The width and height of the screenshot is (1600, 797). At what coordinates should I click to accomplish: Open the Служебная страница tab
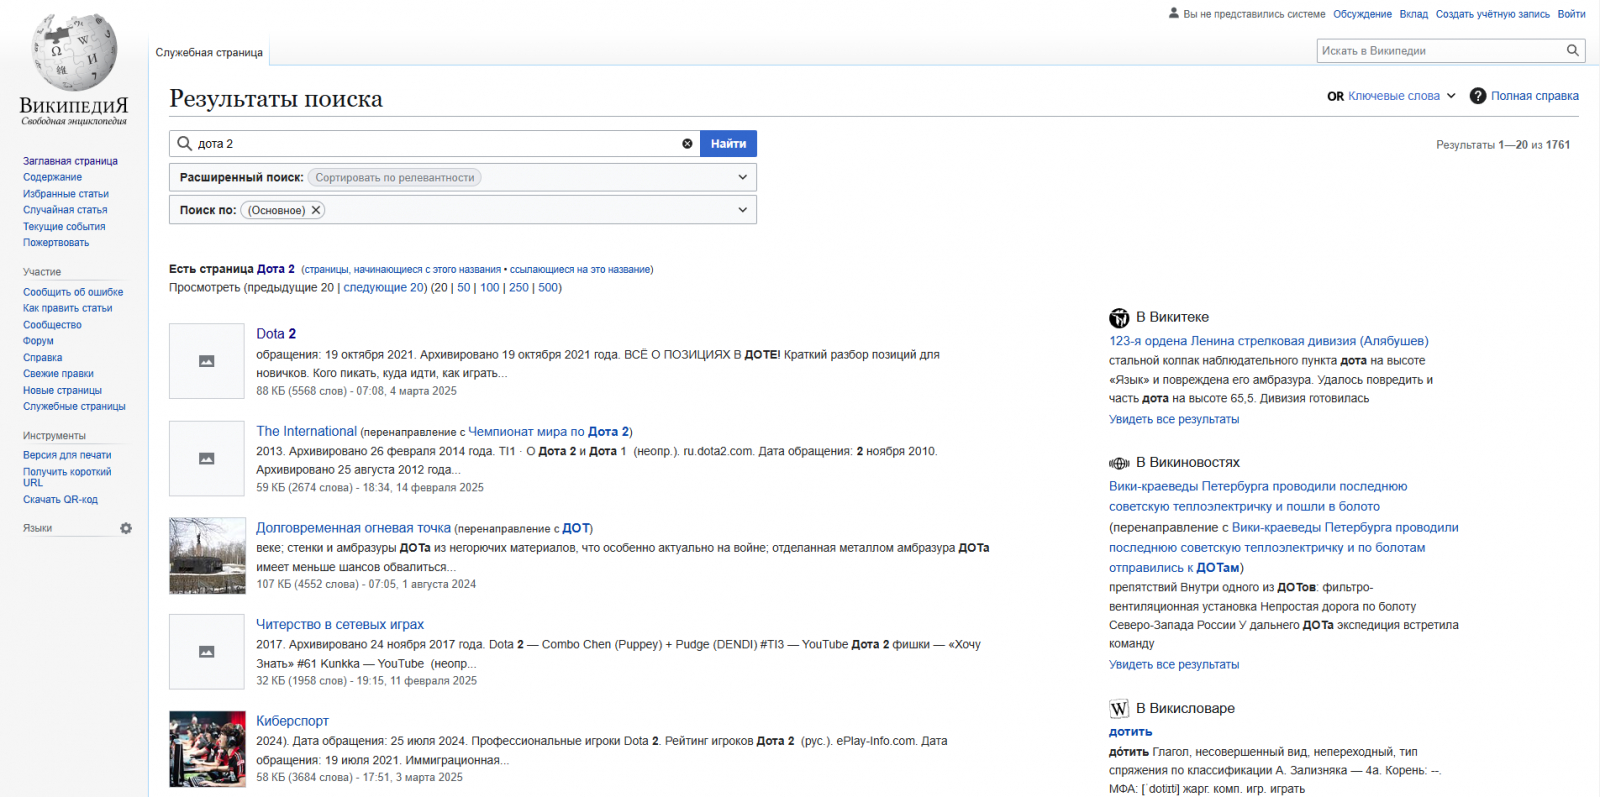point(209,52)
